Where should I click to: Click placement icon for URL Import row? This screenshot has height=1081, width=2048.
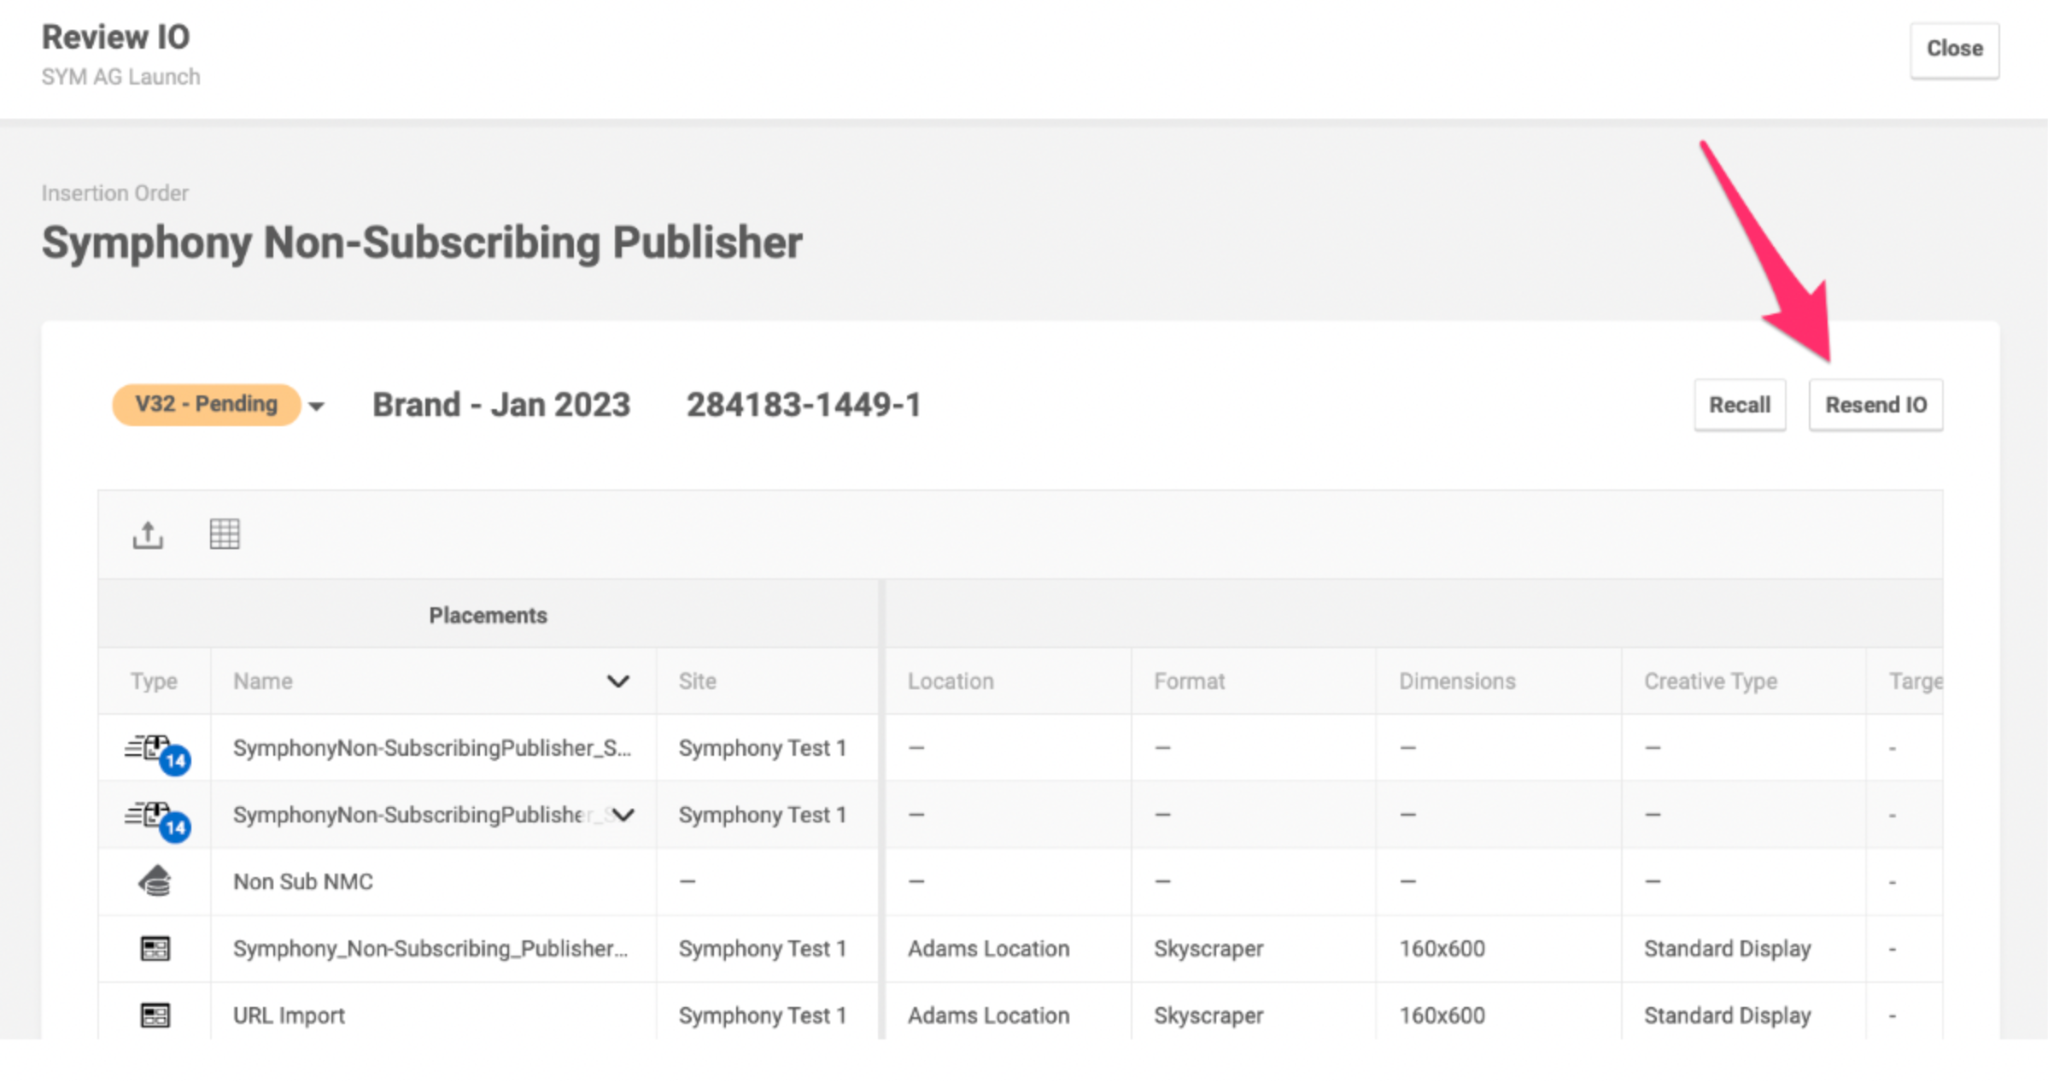[x=155, y=1015]
